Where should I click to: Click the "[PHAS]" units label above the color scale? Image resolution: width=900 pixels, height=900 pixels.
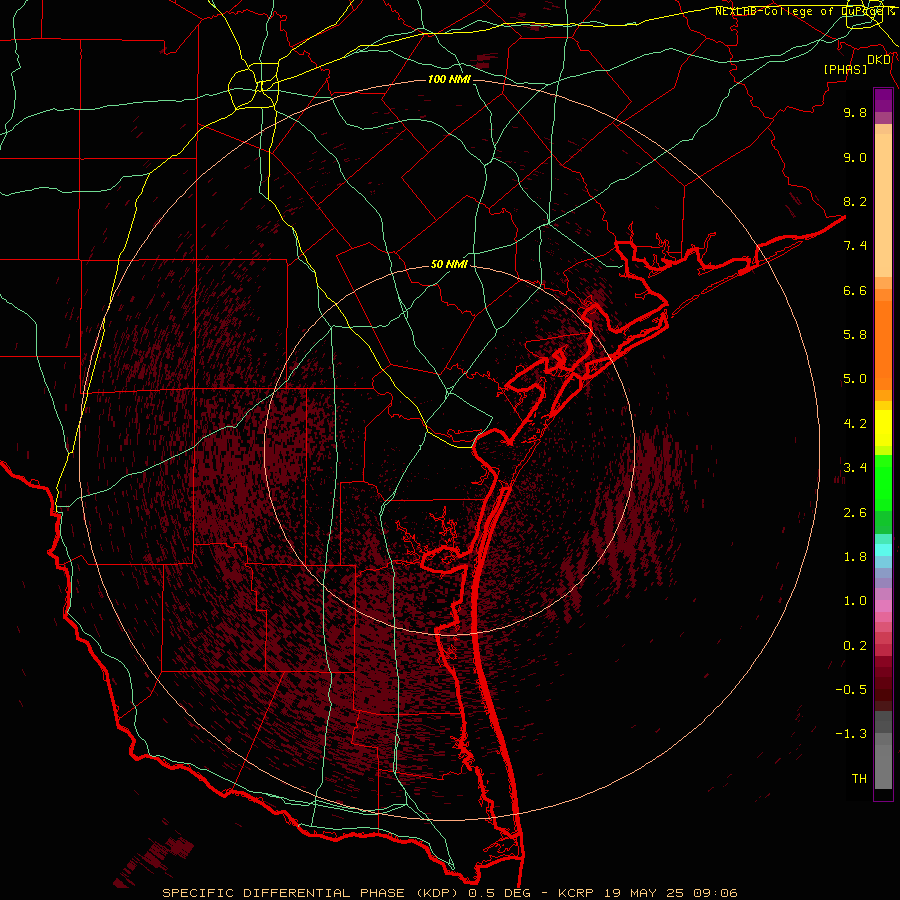845,70
